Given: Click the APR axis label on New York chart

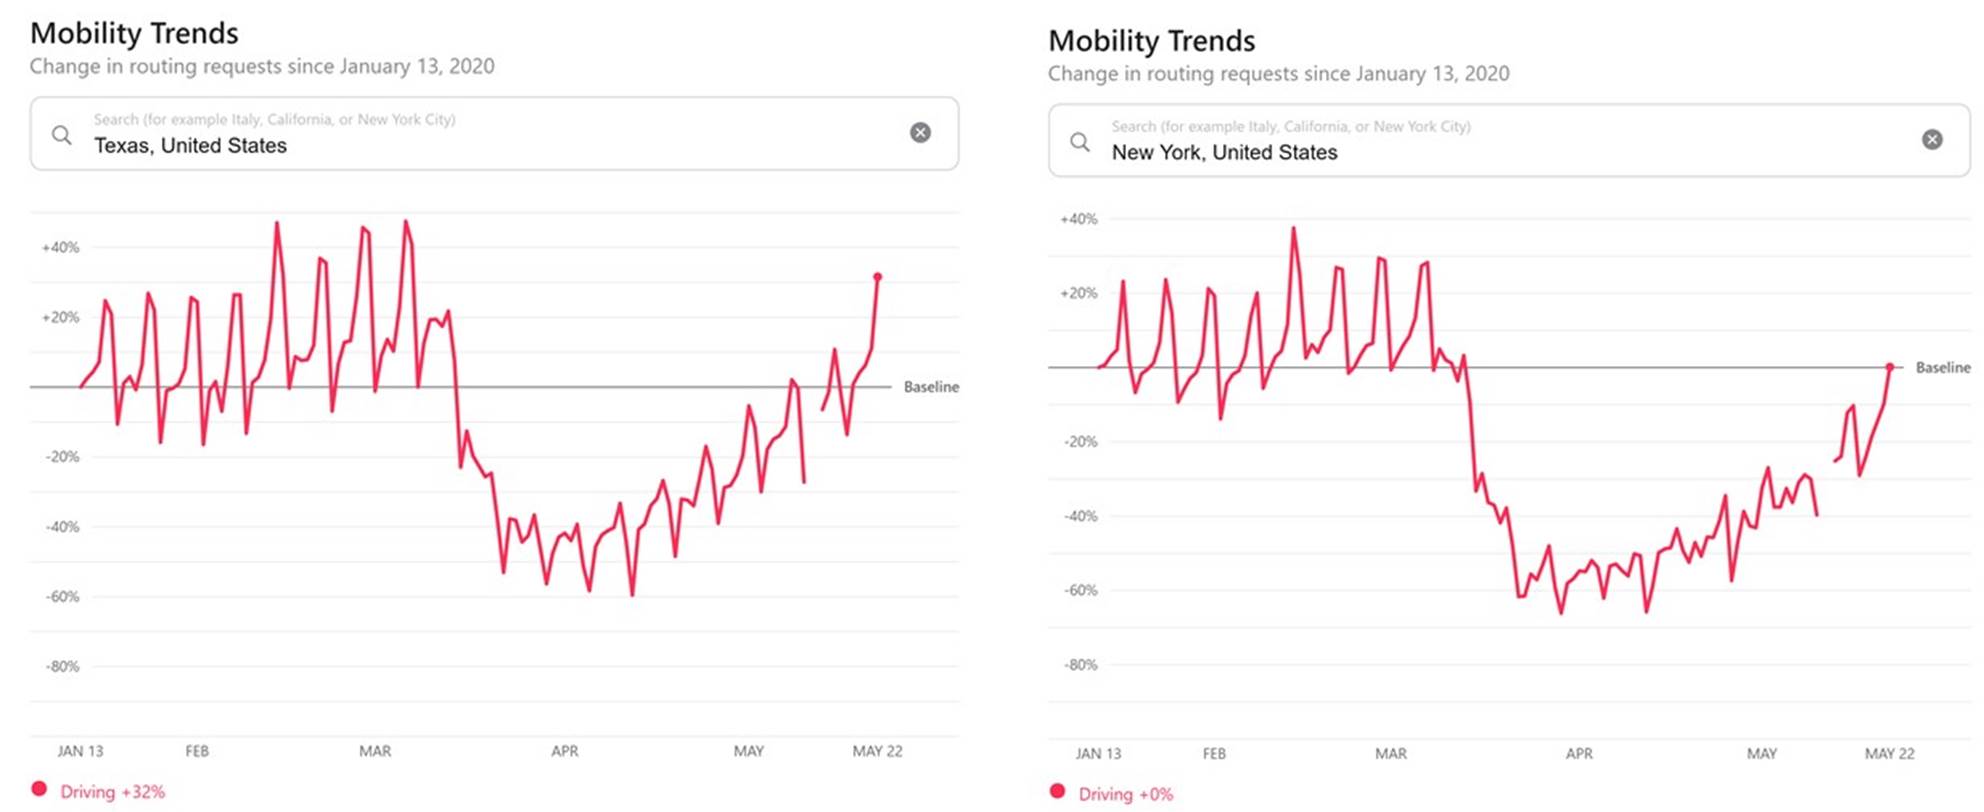Looking at the screenshot, I should click(x=1579, y=753).
